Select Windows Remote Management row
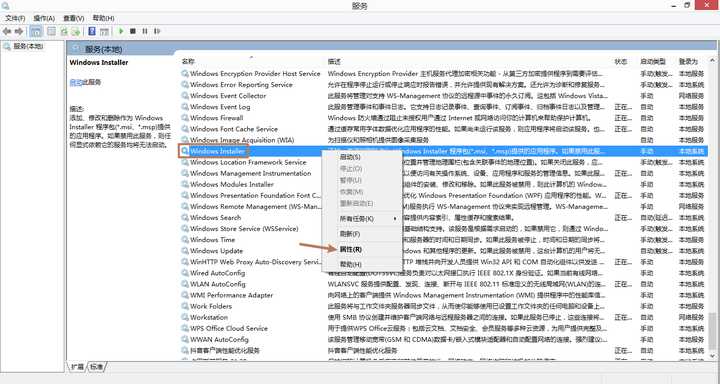The image size is (720, 384). [444, 207]
